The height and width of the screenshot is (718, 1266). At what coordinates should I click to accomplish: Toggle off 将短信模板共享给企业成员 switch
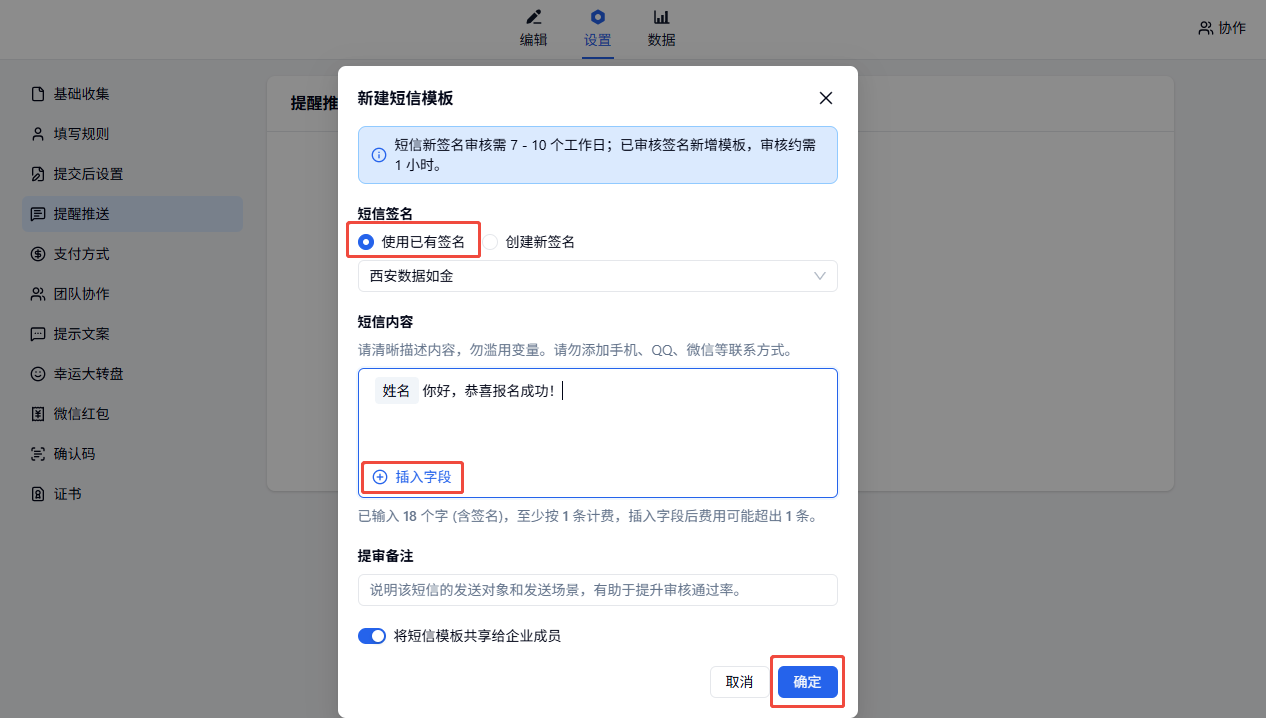click(x=372, y=636)
